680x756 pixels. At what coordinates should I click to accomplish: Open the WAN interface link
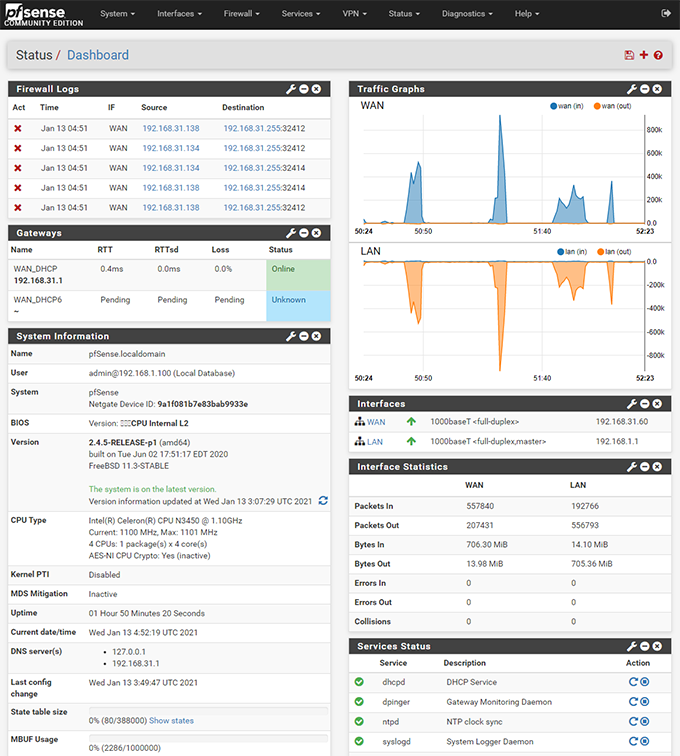click(376, 422)
